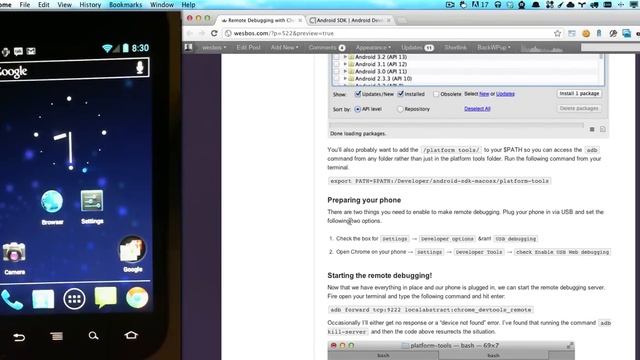Toggle the Installed checkbox
The image size is (640, 360).
[x=401, y=94]
